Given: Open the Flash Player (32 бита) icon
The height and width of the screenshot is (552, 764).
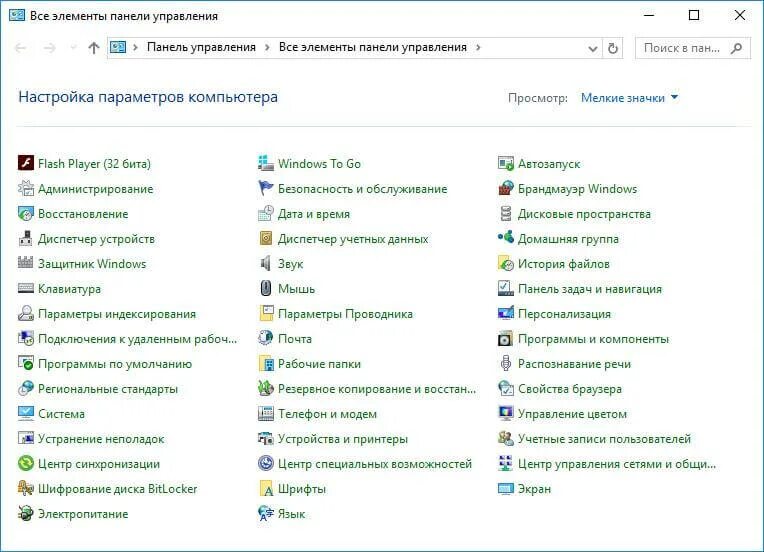Looking at the screenshot, I should pos(26,163).
